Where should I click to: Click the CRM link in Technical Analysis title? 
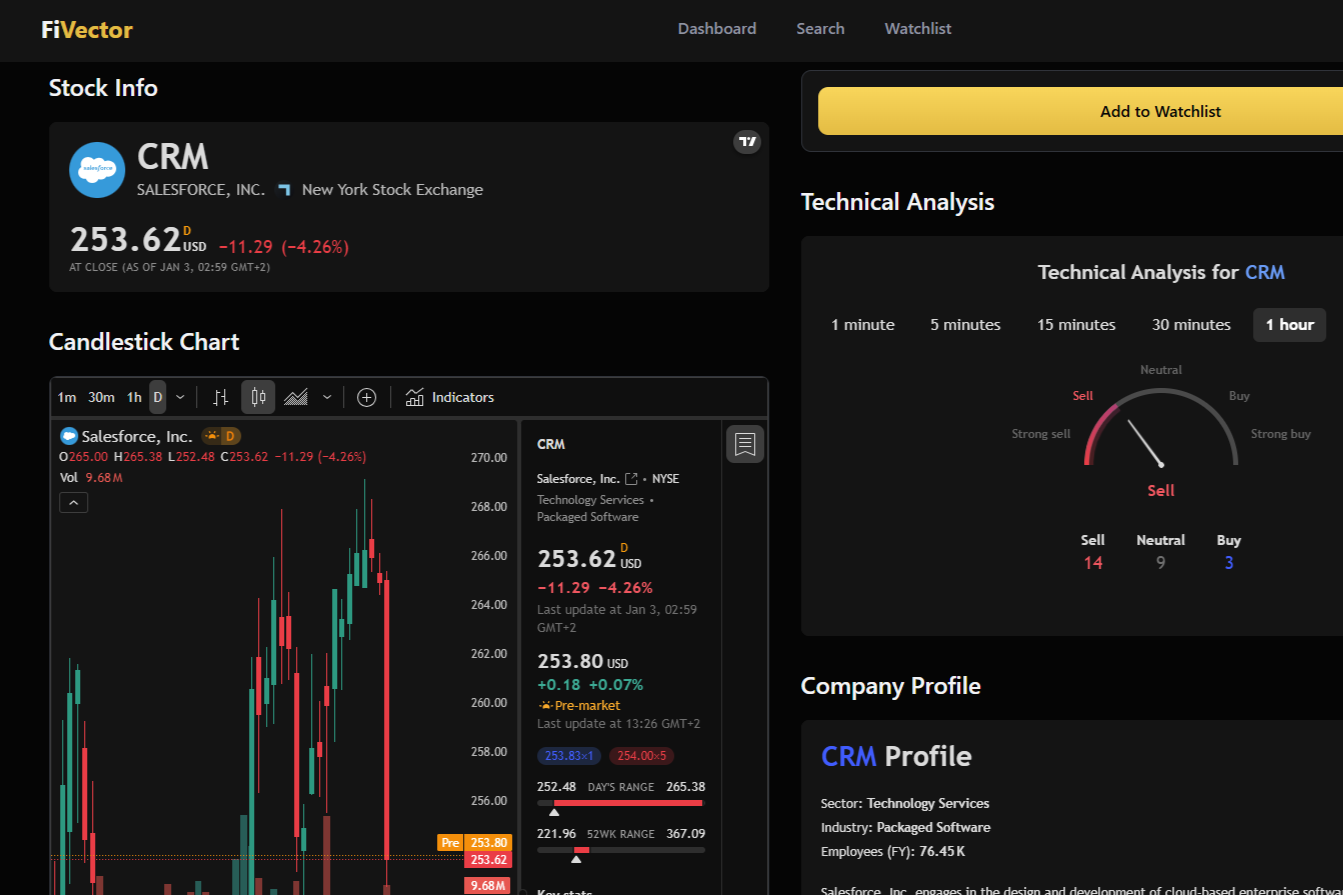coord(1265,272)
